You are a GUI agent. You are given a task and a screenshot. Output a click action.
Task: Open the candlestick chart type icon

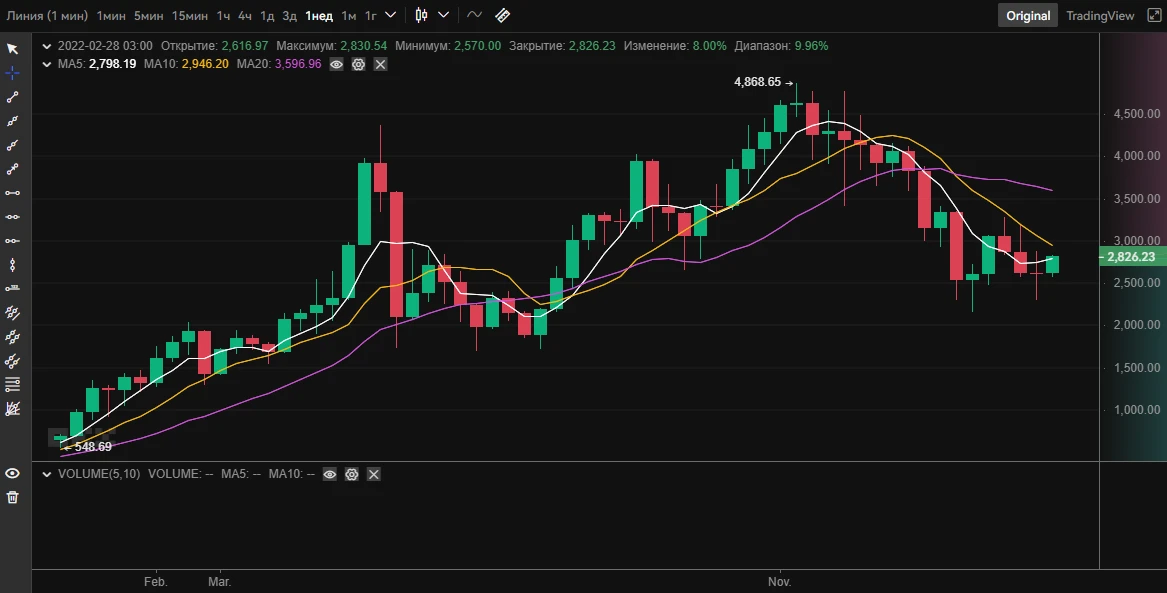[x=421, y=15]
